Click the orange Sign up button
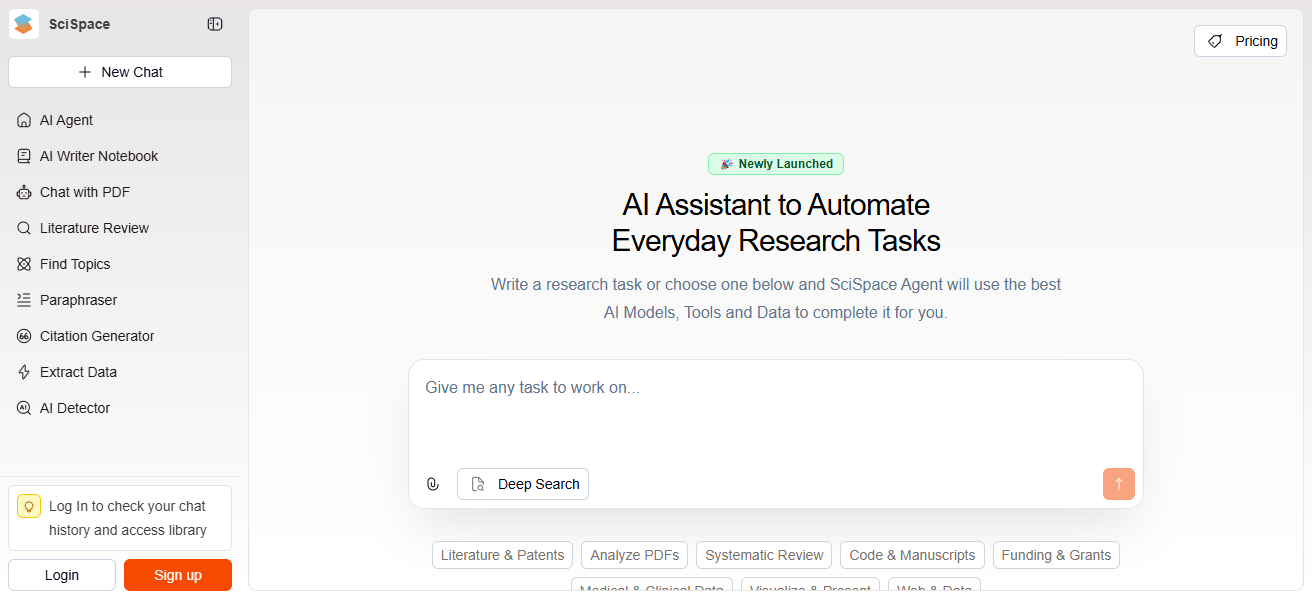 click(x=178, y=575)
